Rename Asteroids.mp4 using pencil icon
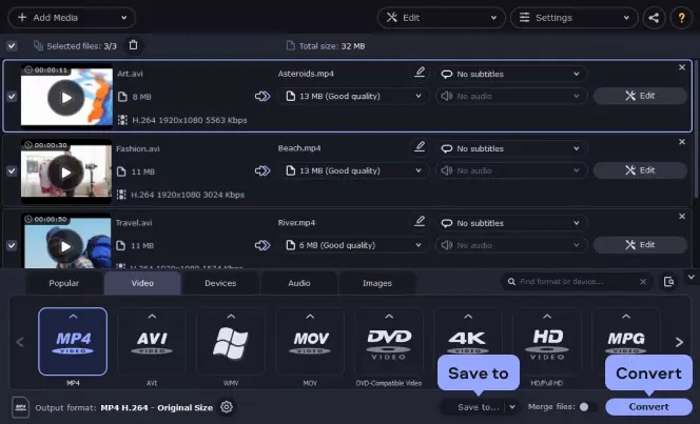This screenshot has height=424, width=700. point(420,73)
